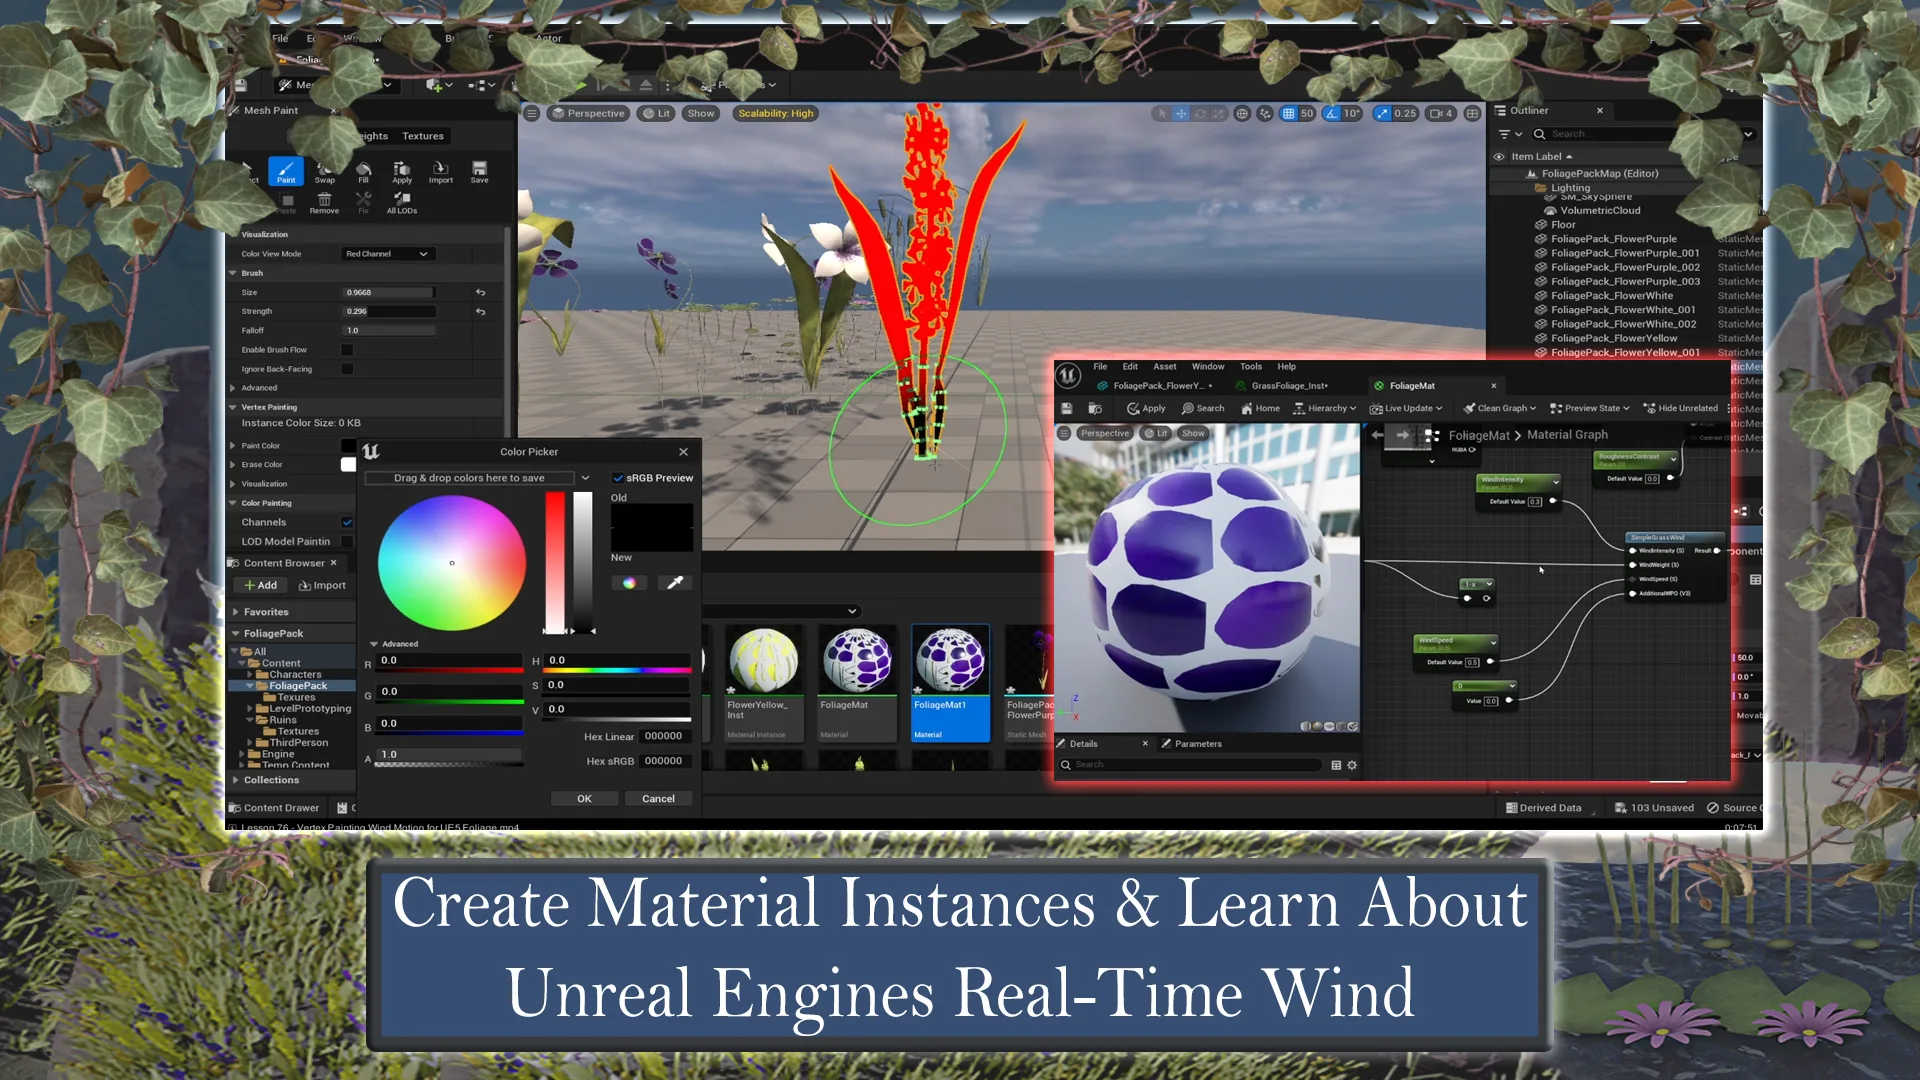
Task: Open the Tools menu in material editor window
Action: click(x=1250, y=366)
